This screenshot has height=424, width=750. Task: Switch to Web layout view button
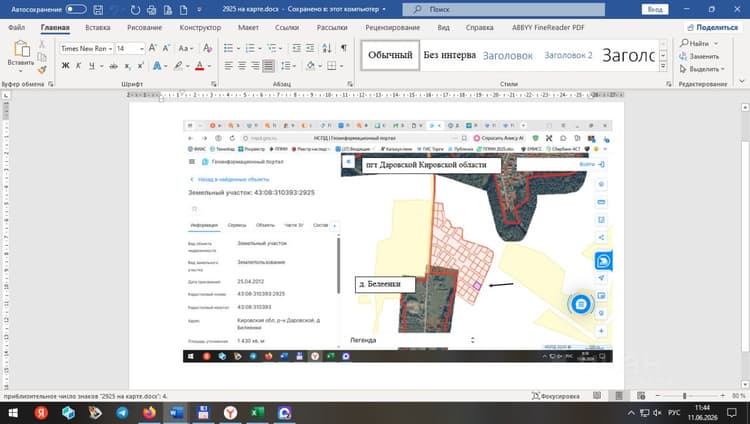[x=641, y=396]
